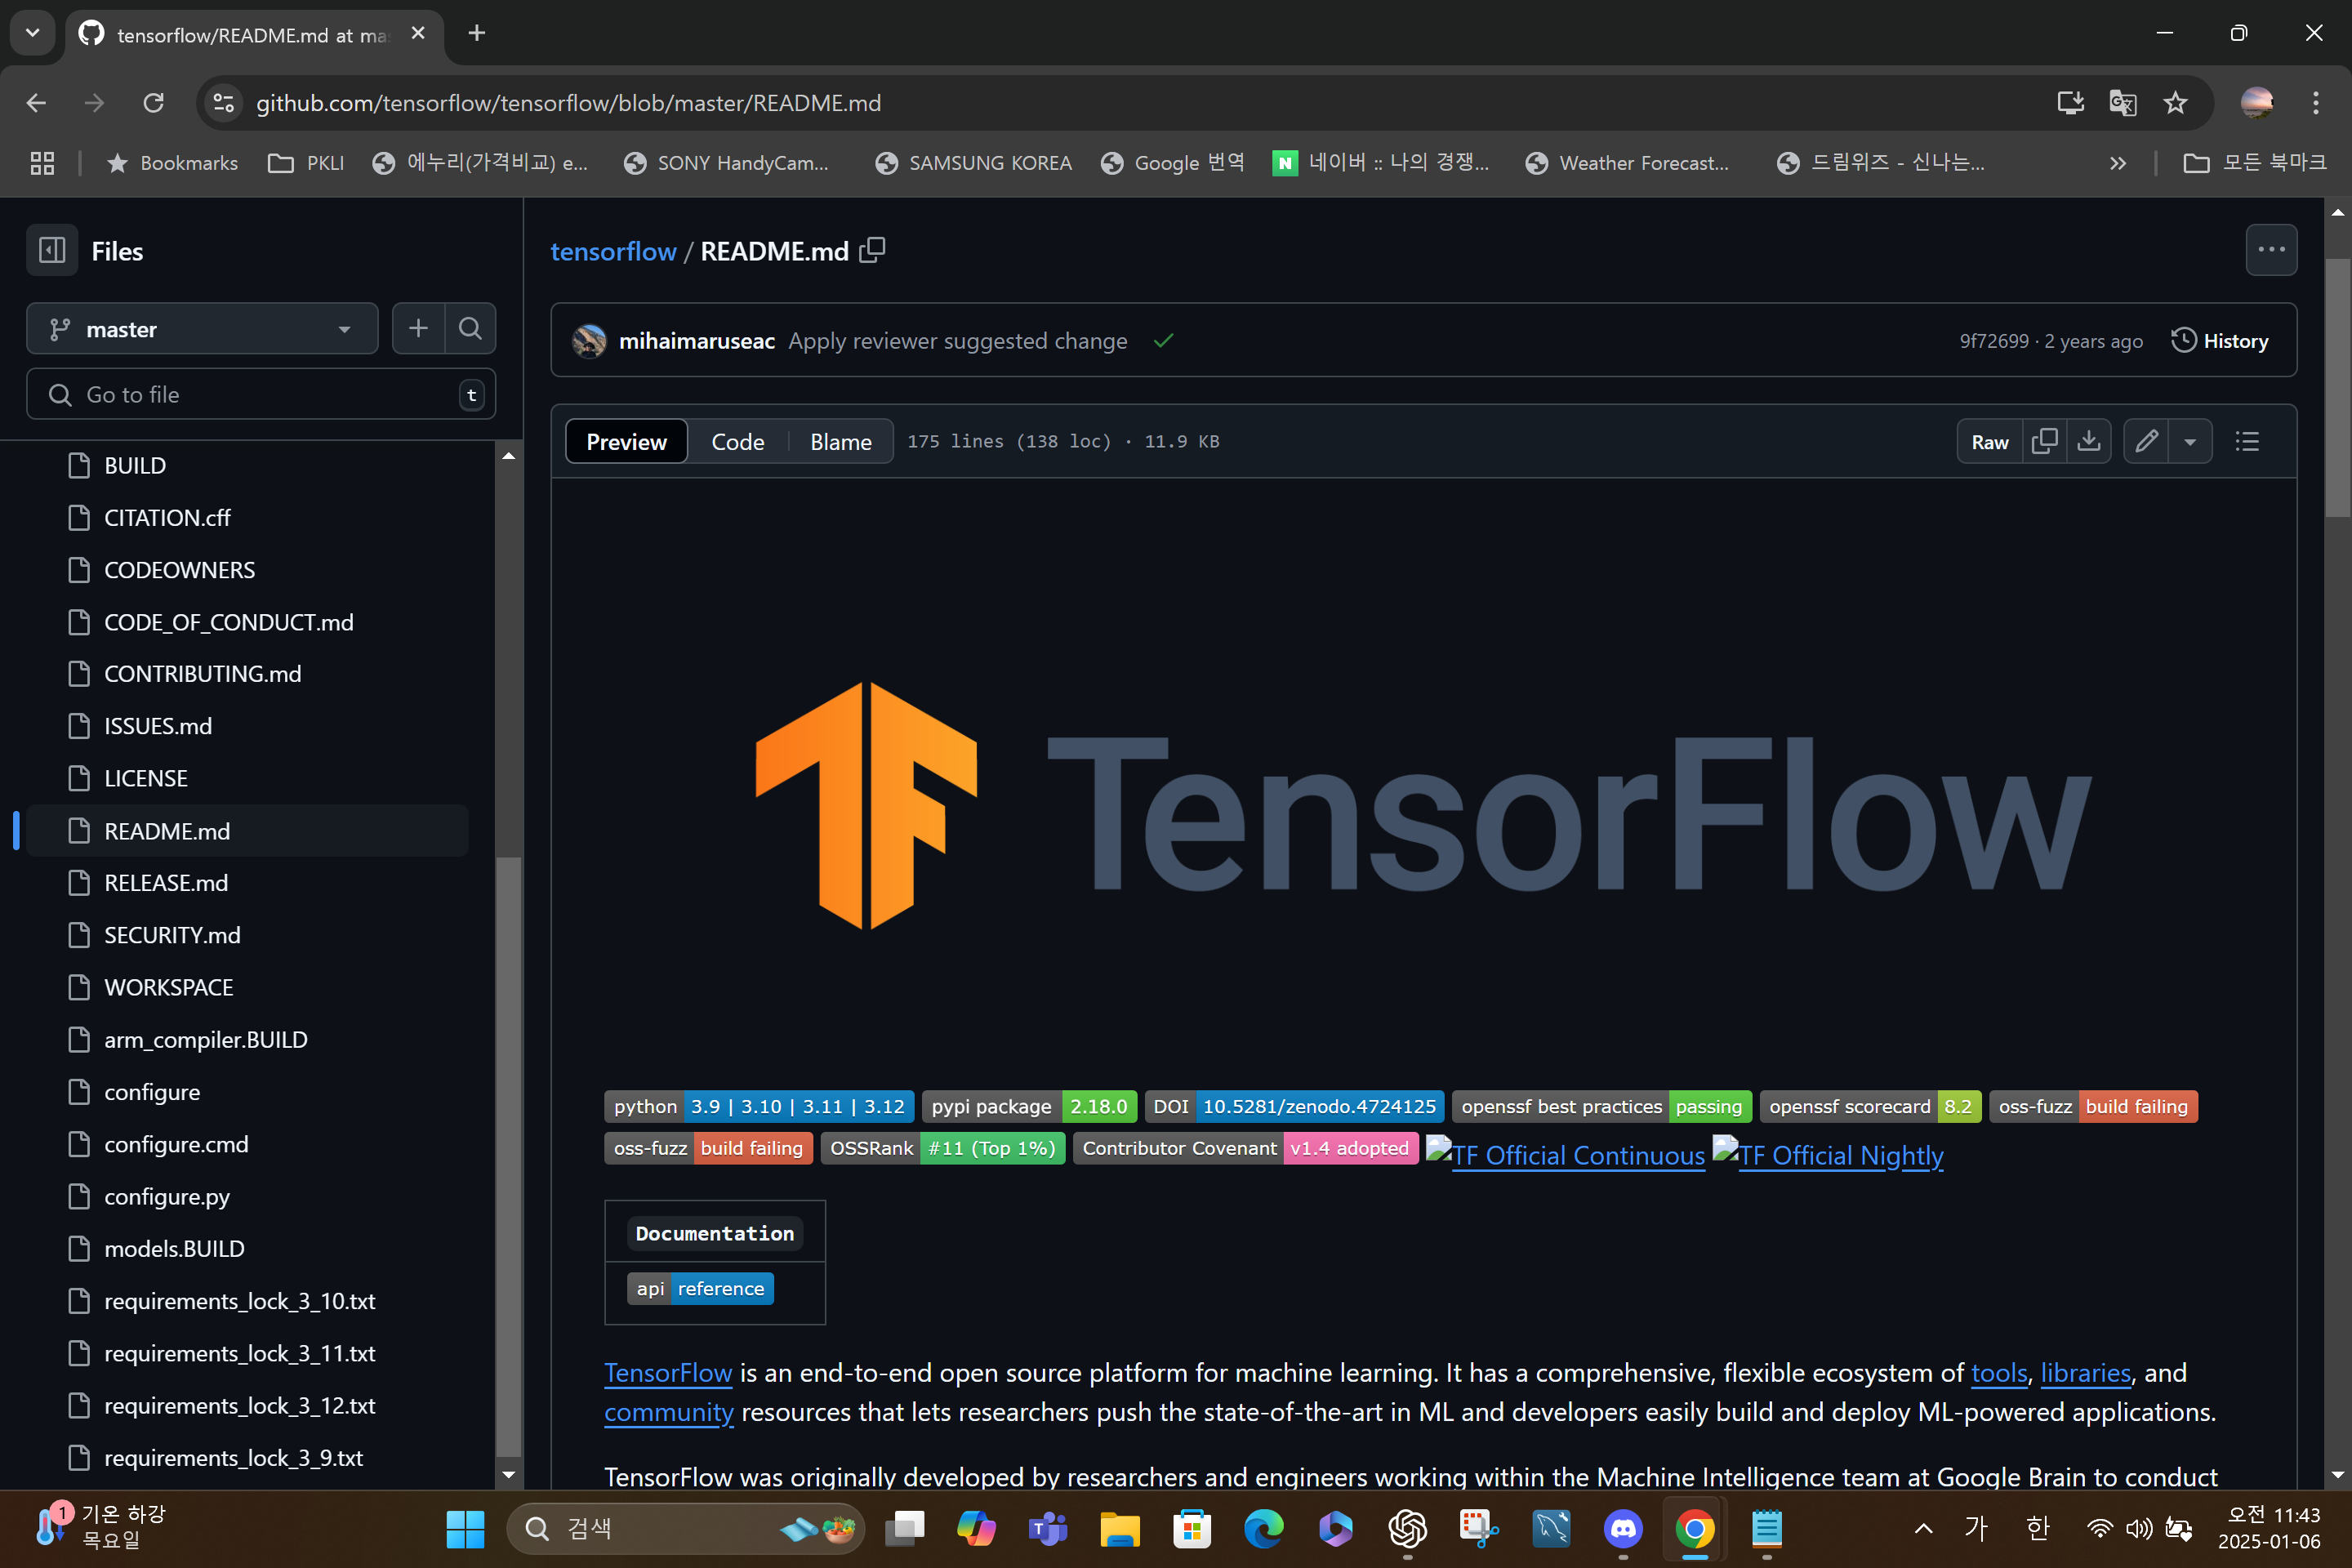Open the Google 번역 bookmark

coord(1172,163)
